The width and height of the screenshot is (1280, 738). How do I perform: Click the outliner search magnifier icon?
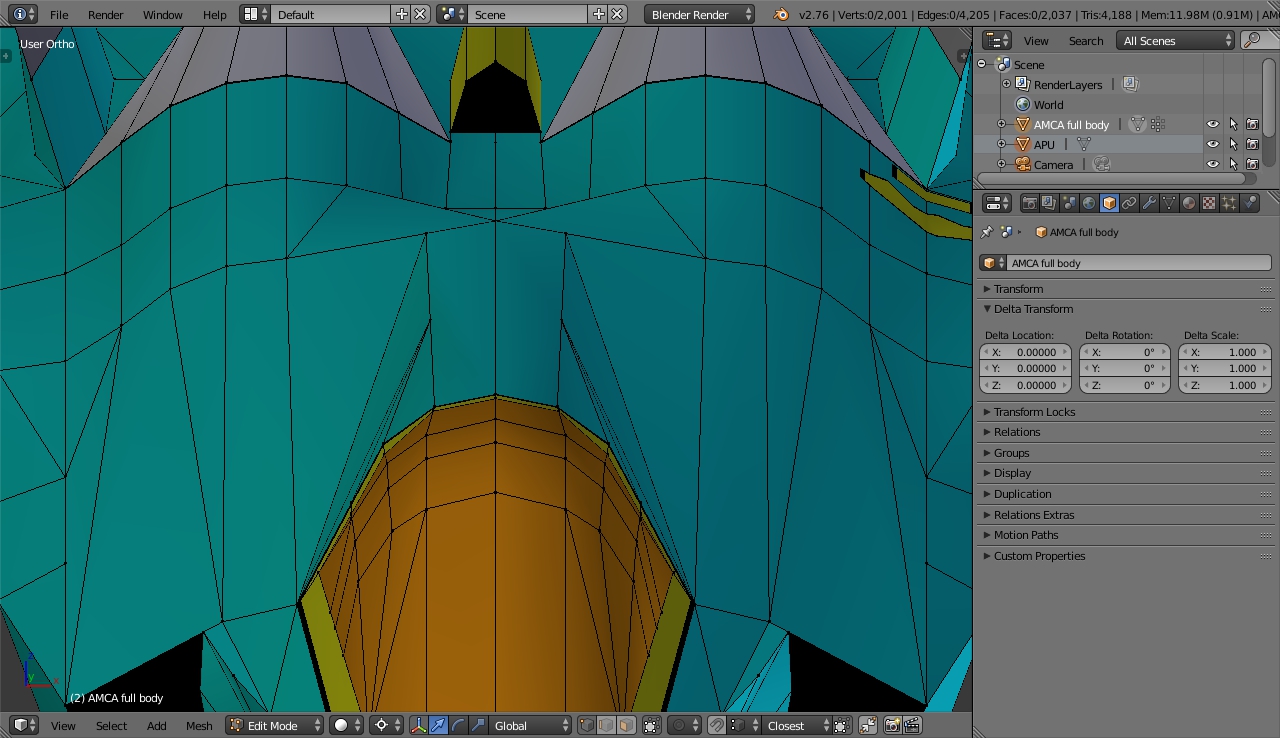pos(1251,40)
